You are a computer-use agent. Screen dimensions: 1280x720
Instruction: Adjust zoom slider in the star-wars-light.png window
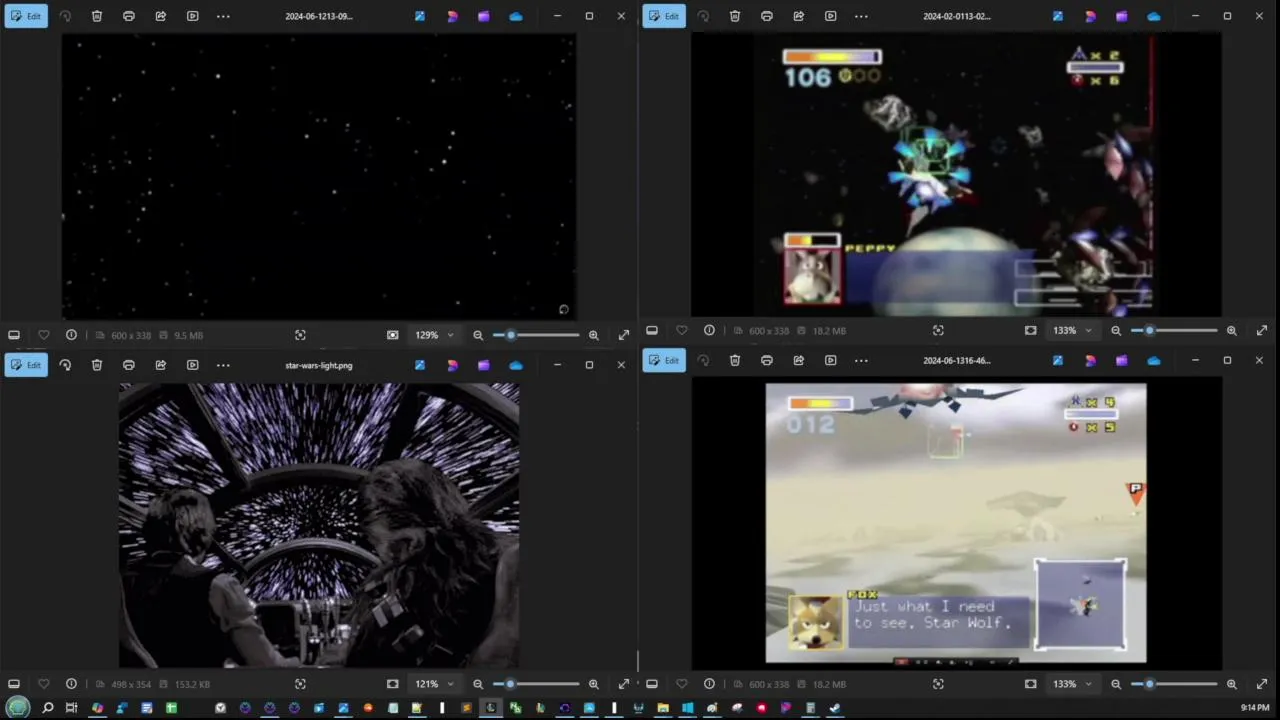(536, 684)
